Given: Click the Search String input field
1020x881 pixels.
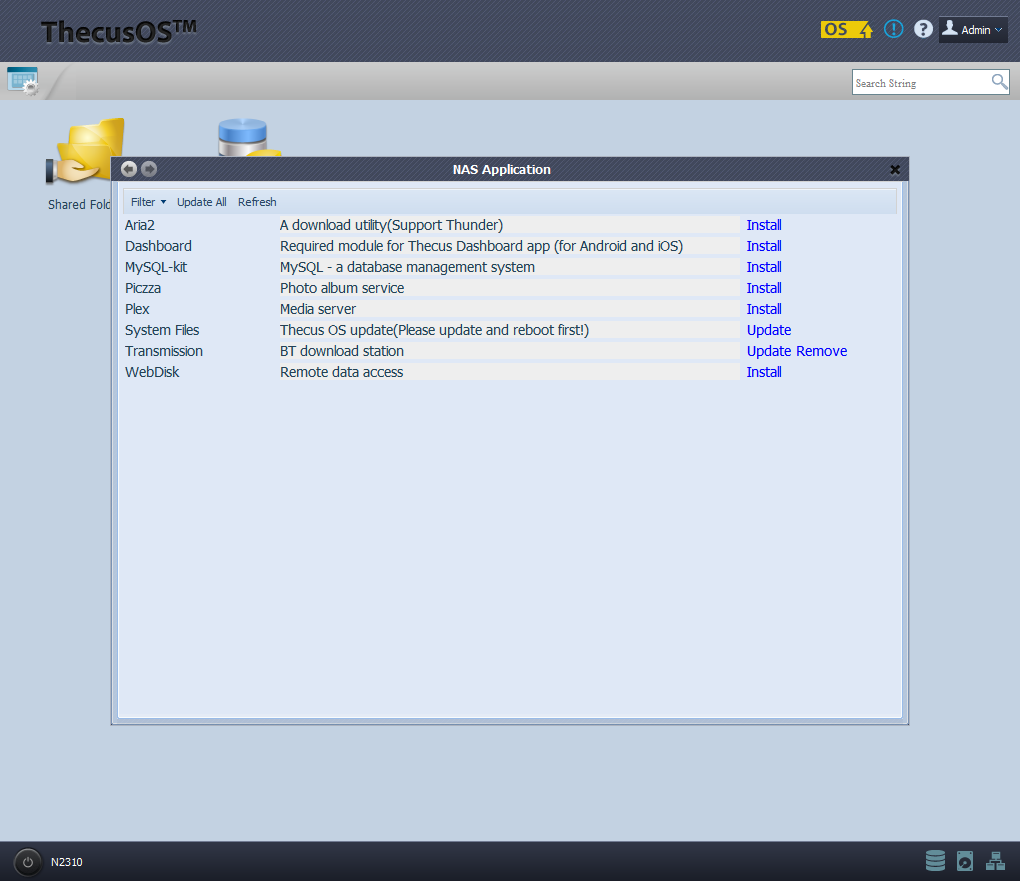Looking at the screenshot, I should (920, 83).
